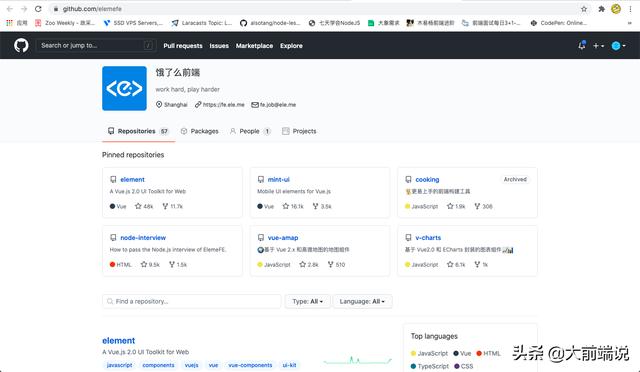Click the 1k forks on v-charts
The height and width of the screenshot is (372, 640).
(481, 265)
